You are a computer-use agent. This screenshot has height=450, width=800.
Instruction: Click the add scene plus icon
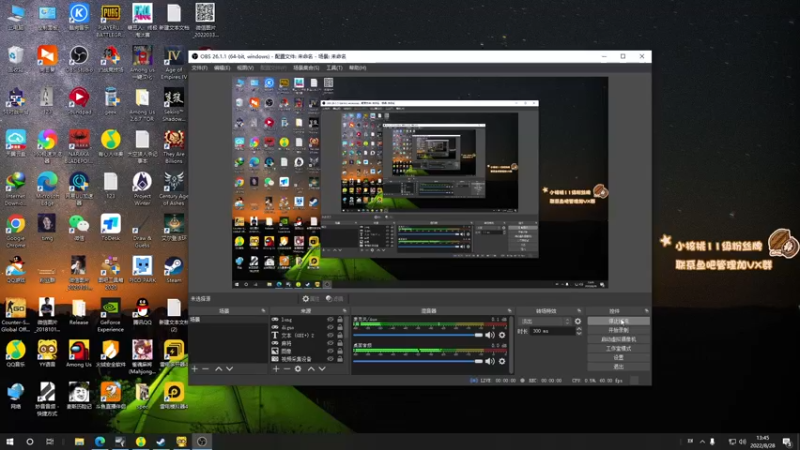[x=194, y=369]
